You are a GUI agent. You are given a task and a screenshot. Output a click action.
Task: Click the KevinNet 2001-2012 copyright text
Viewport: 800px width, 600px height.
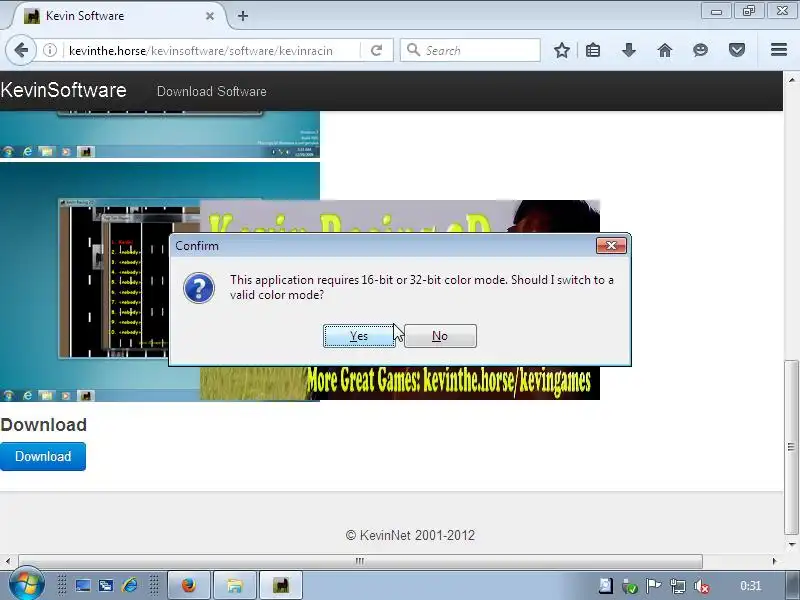tap(410, 535)
